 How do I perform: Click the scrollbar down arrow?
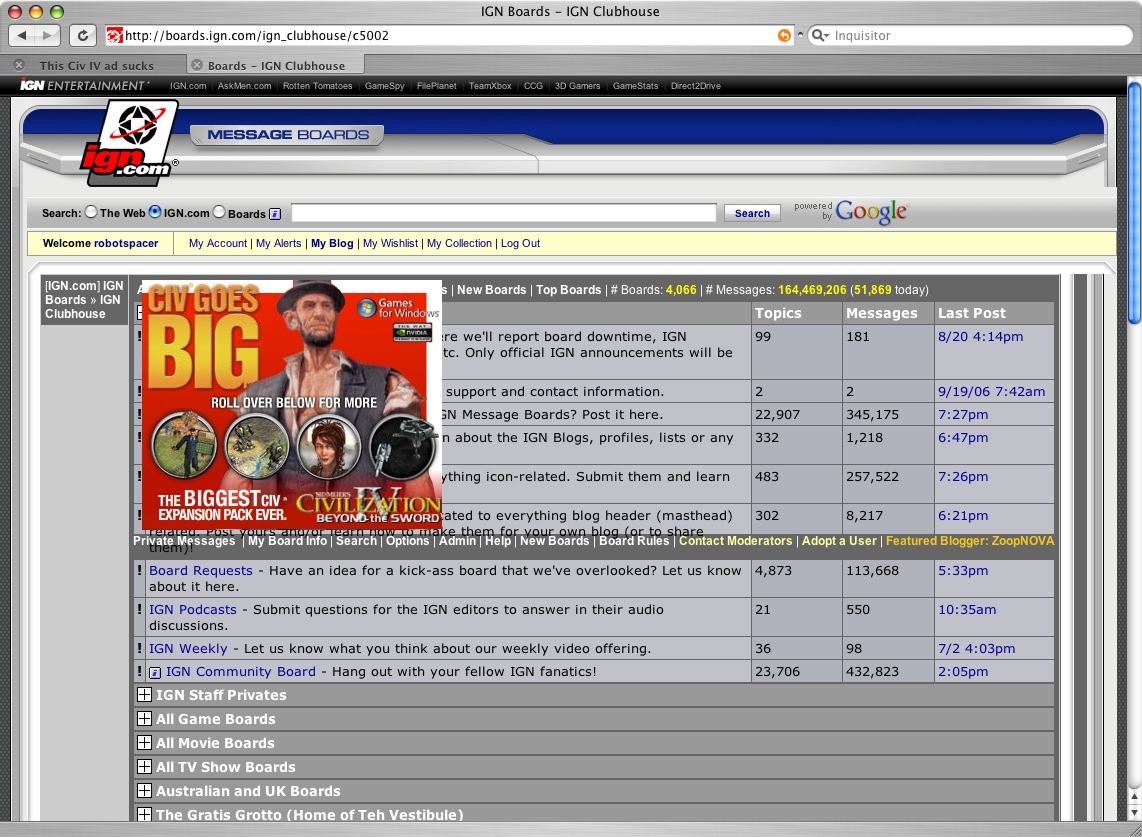[x=1134, y=812]
